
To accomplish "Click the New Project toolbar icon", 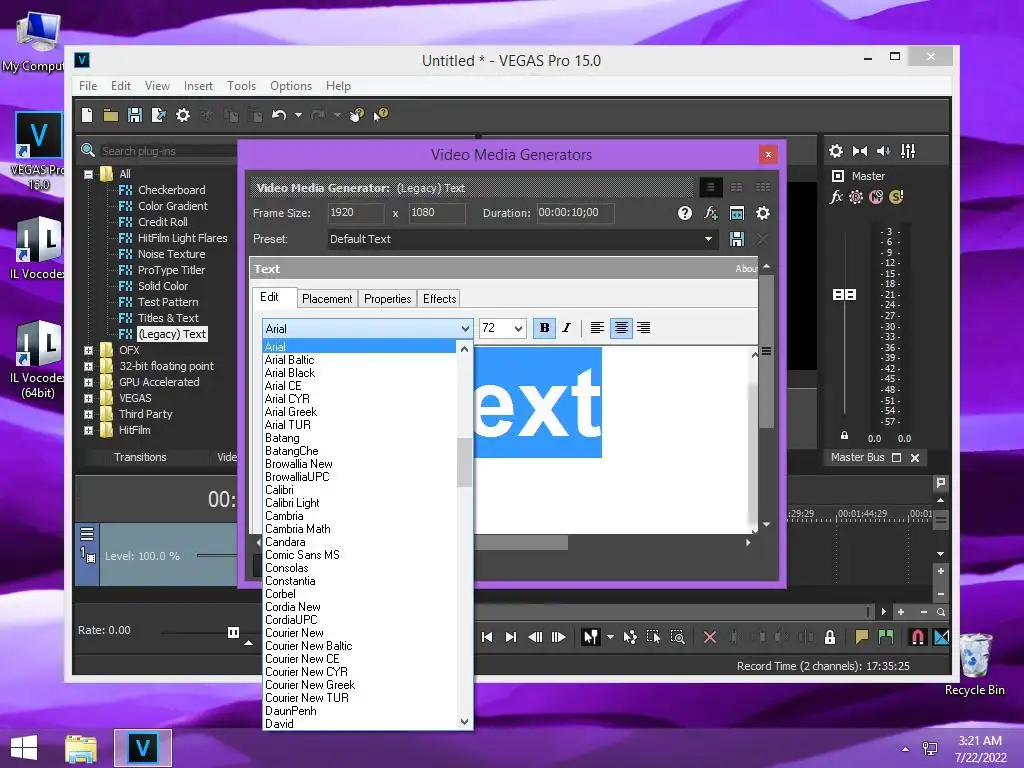I will [87, 116].
